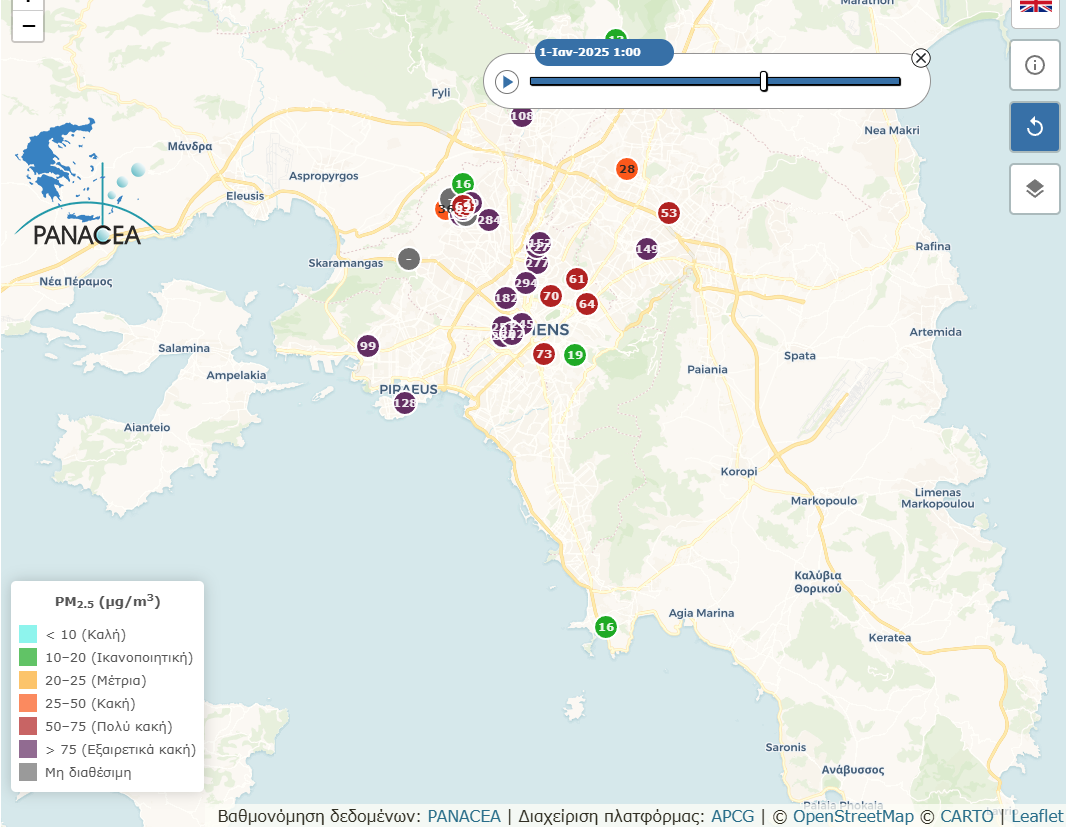Viewport: 1066px width, 829px height.
Task: Close the time slider panel
Action: point(921,58)
